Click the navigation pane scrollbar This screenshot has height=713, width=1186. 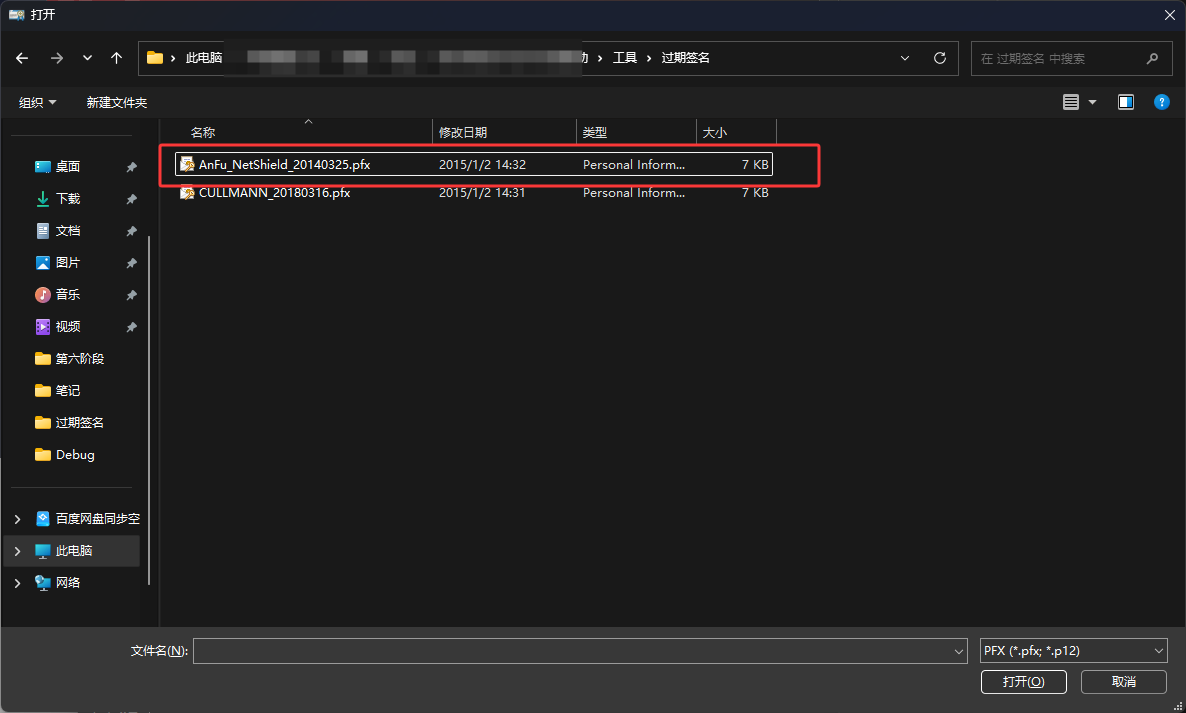point(150,411)
